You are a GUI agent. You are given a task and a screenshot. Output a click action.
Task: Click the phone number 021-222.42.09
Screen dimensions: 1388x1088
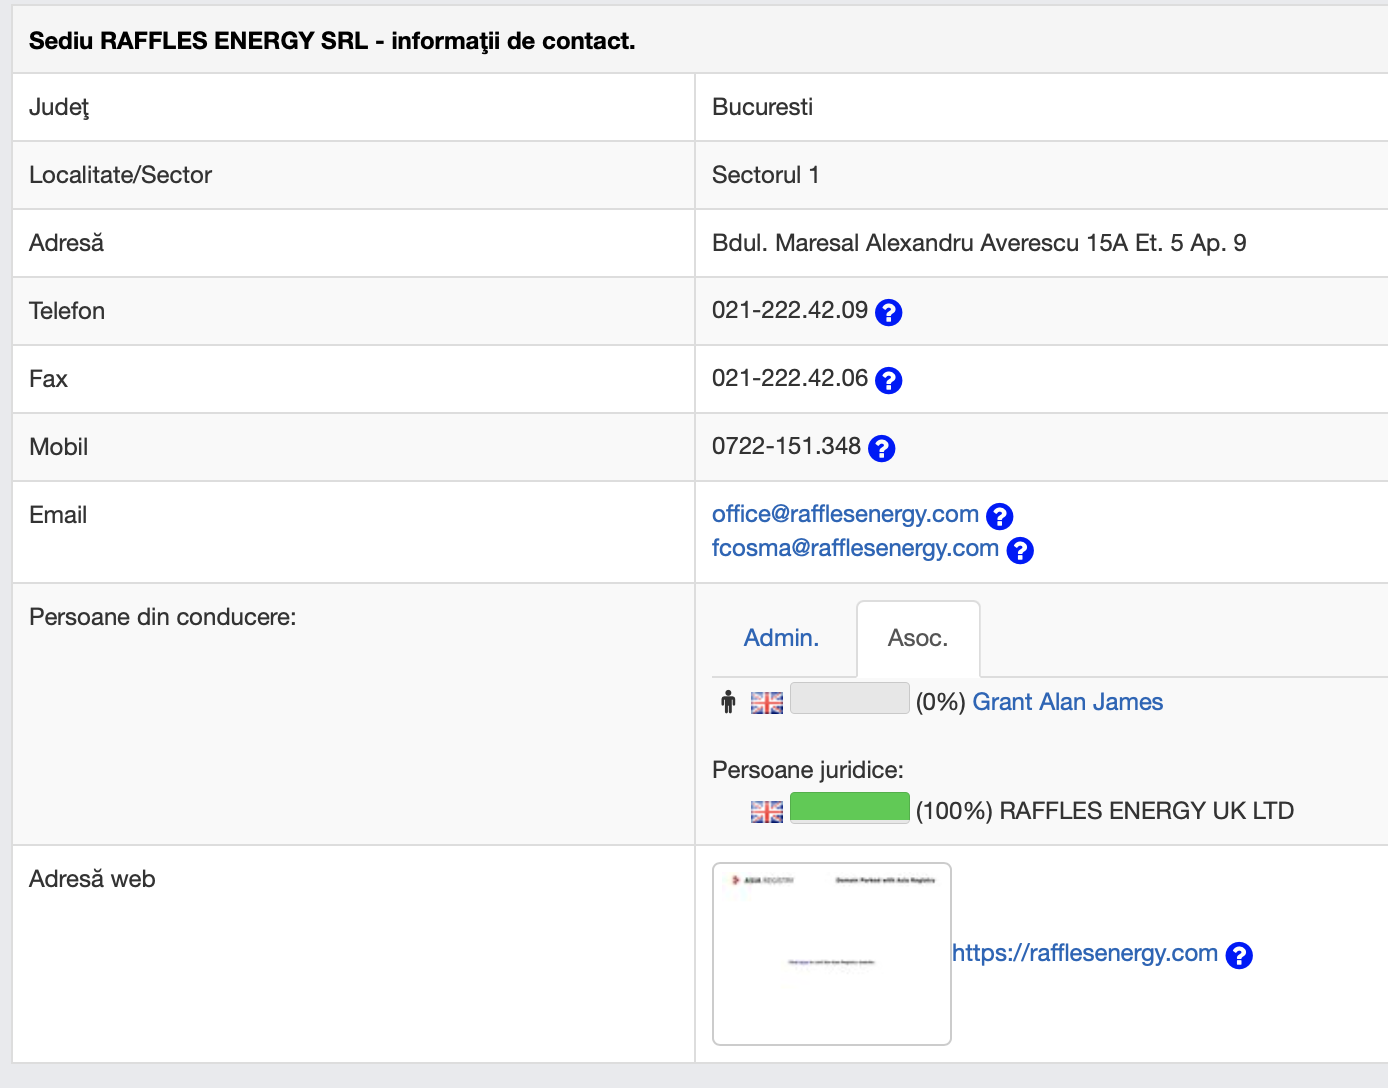click(789, 310)
